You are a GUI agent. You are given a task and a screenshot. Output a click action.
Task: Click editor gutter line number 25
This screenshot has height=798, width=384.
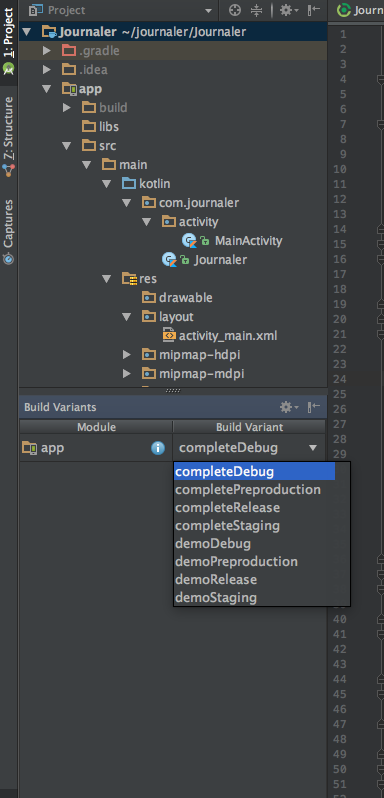[340, 394]
